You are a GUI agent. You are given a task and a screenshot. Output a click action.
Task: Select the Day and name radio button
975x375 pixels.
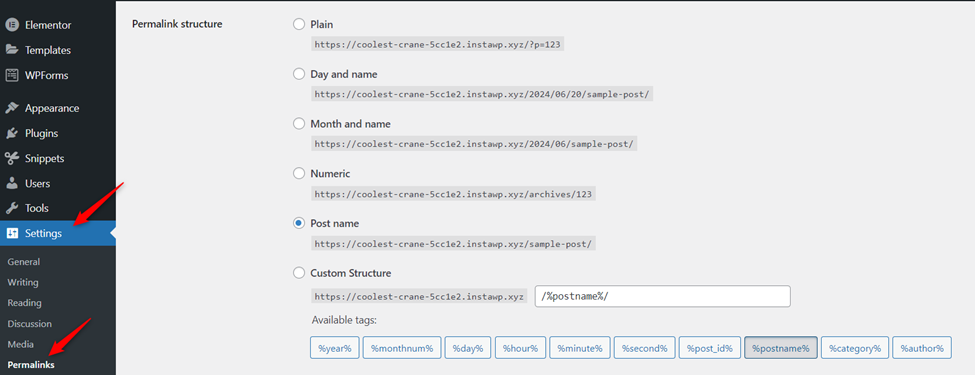(299, 74)
